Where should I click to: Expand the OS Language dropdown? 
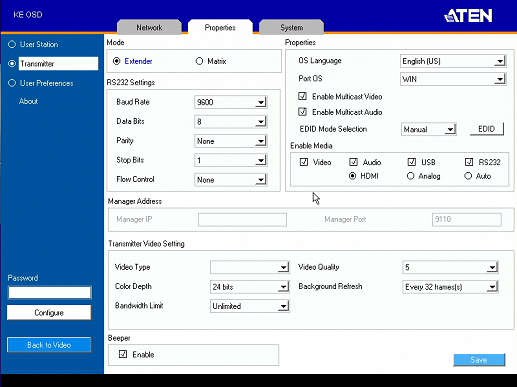[453, 61]
